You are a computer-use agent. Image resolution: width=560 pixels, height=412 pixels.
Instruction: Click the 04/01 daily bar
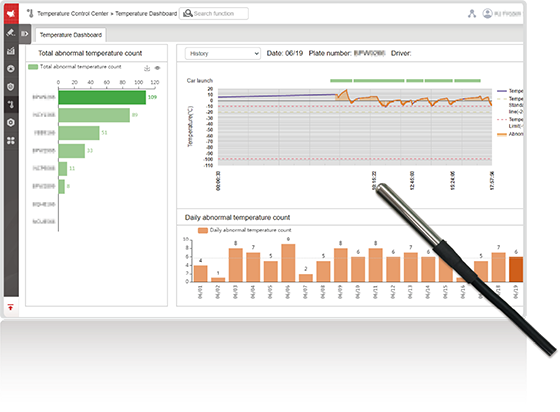200,273
